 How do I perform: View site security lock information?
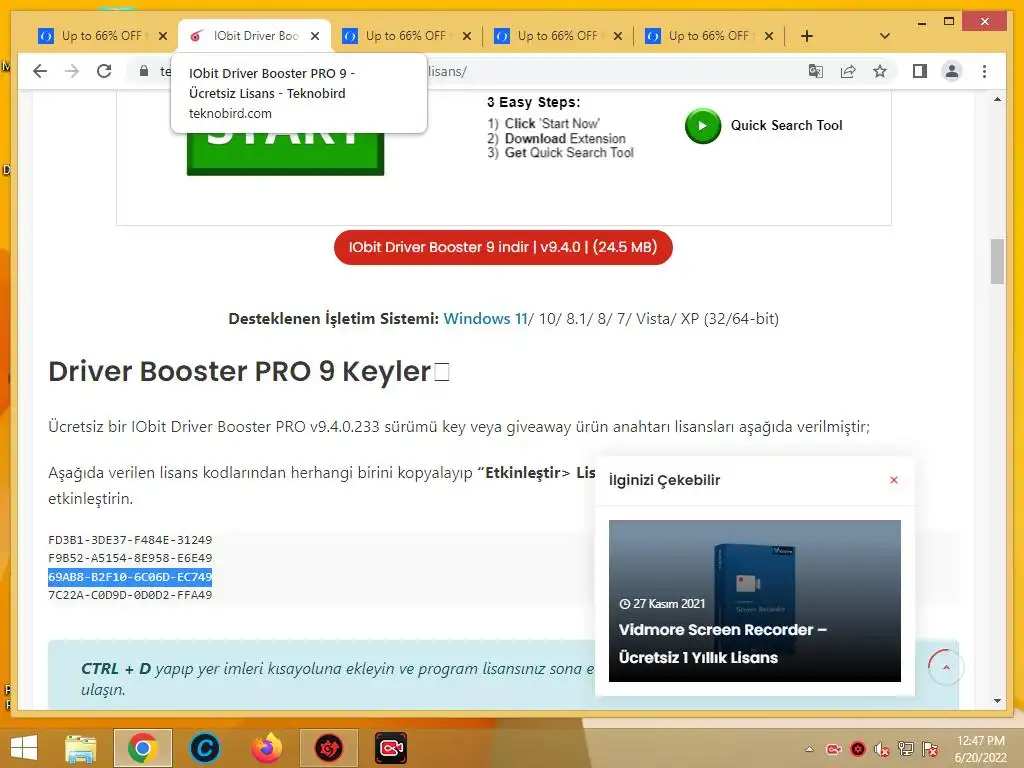[x=144, y=71]
